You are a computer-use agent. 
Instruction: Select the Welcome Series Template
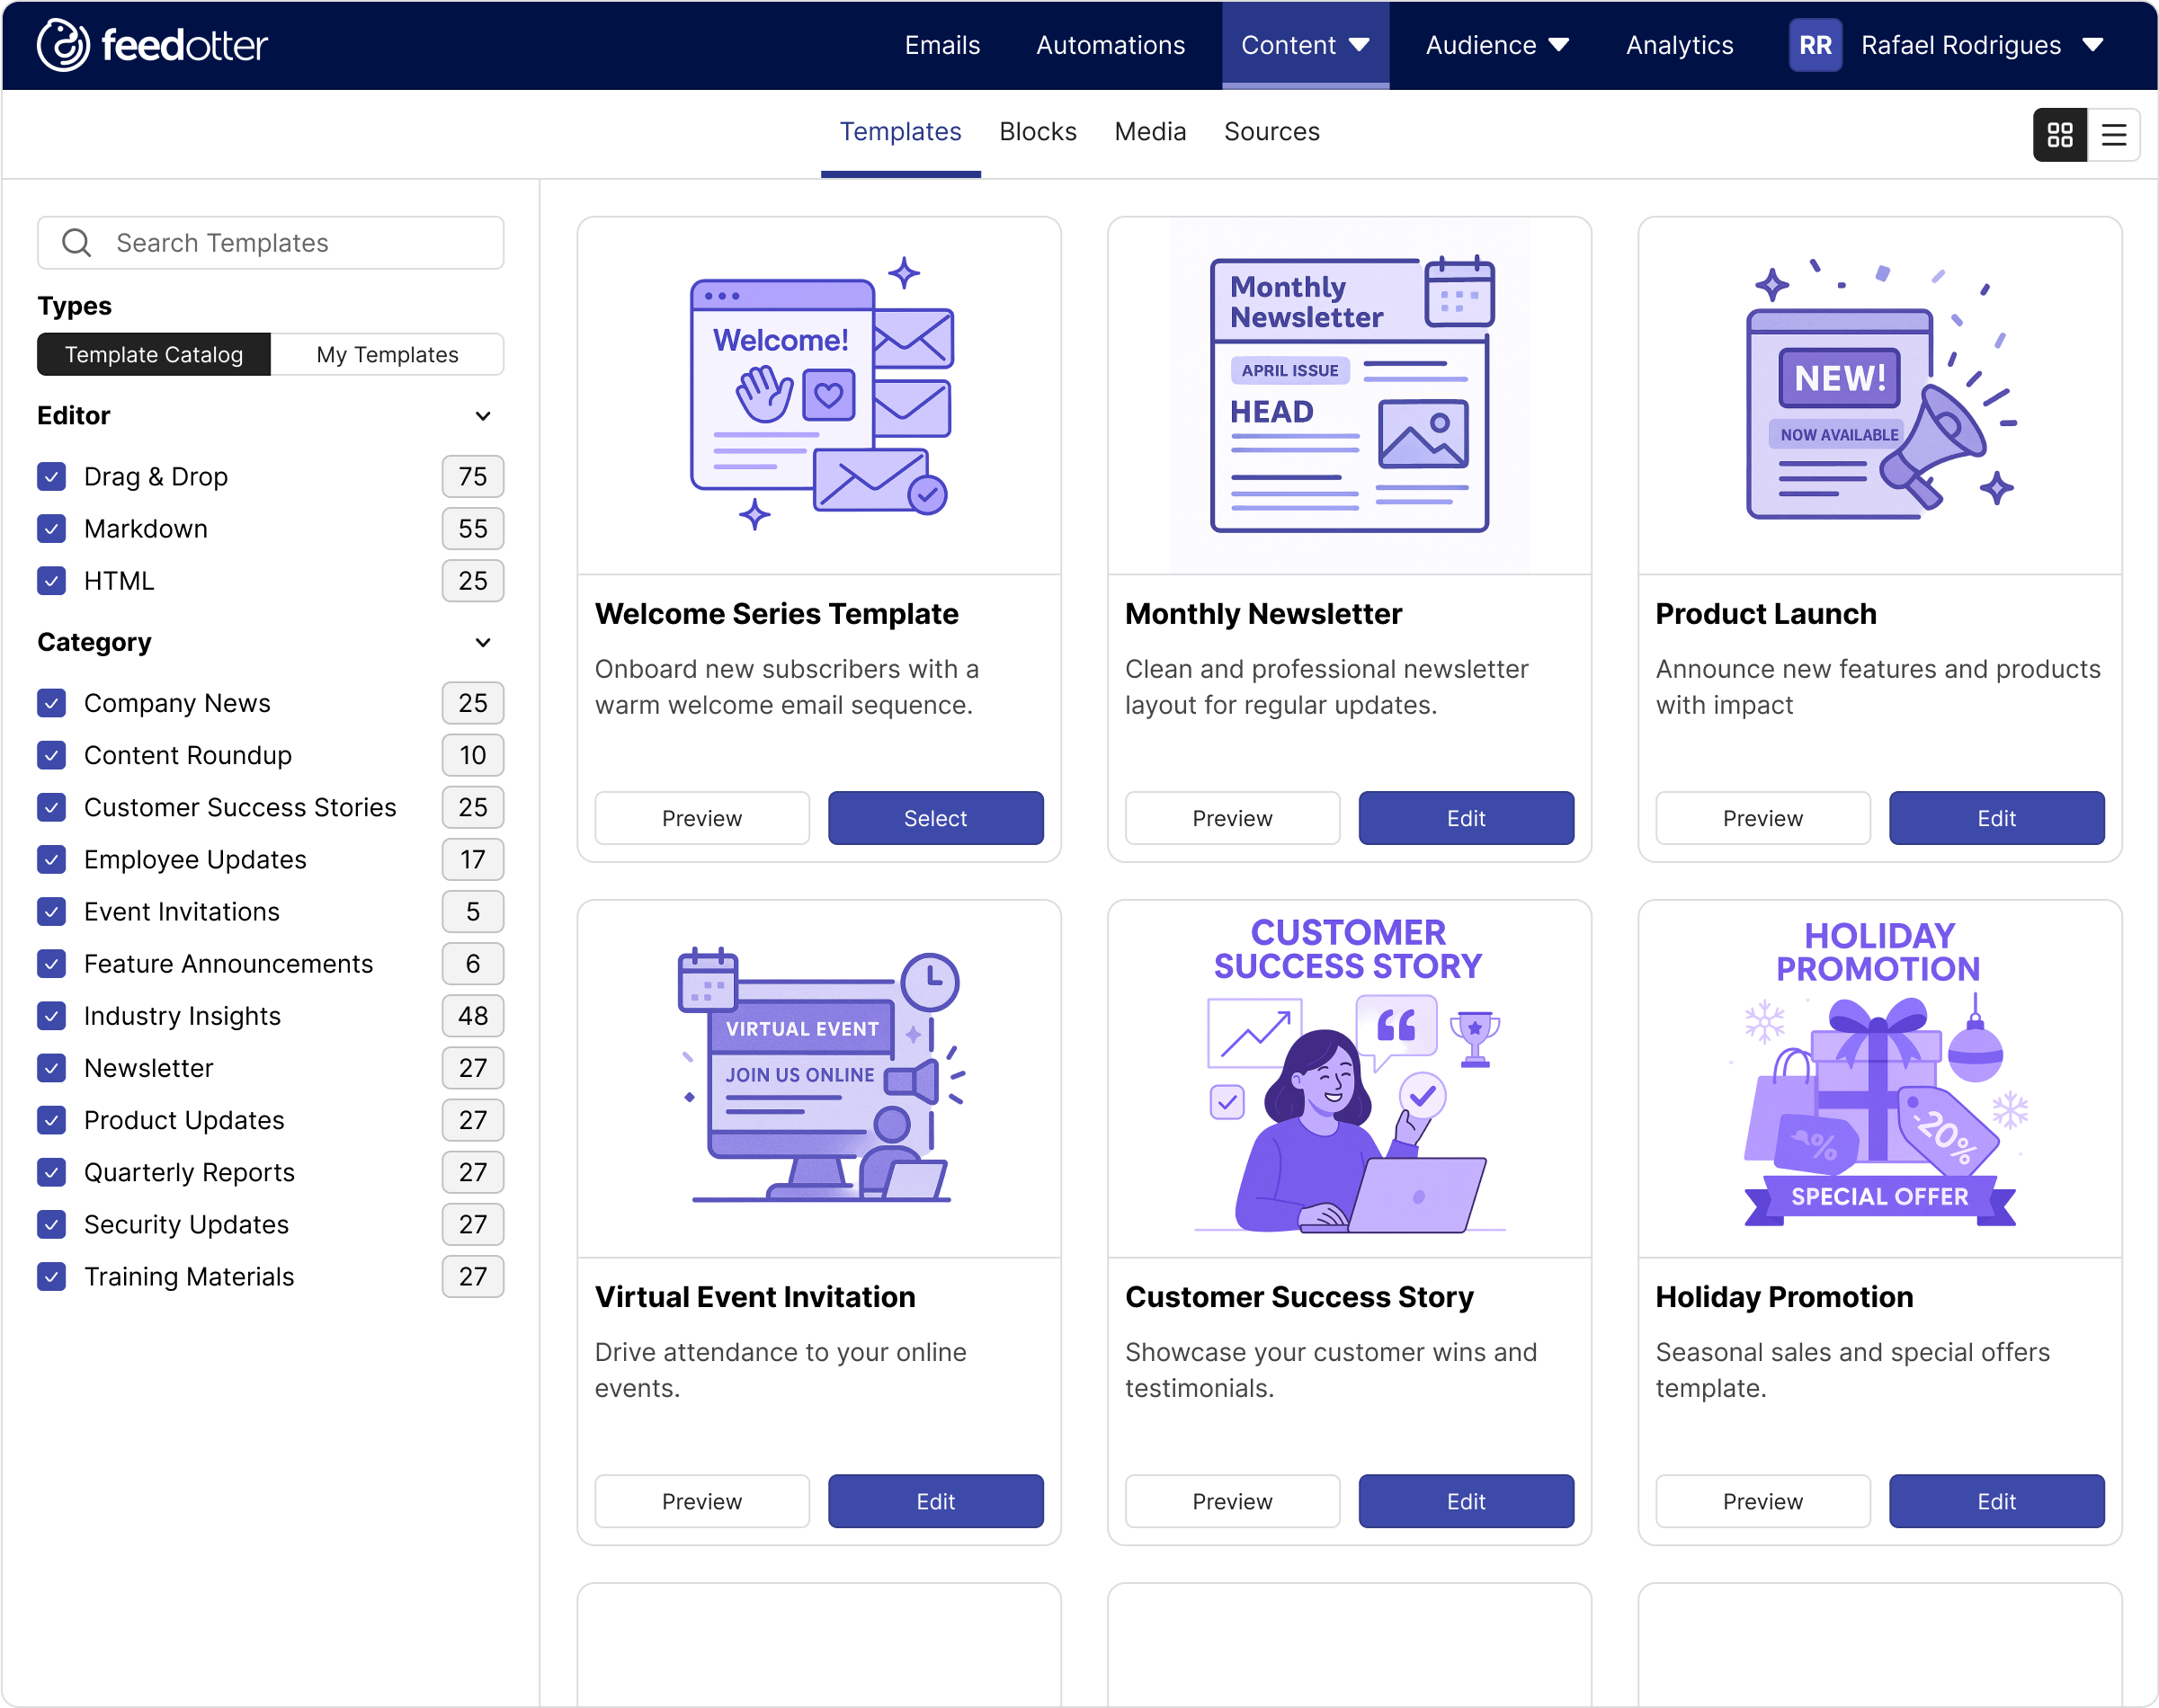pos(935,818)
